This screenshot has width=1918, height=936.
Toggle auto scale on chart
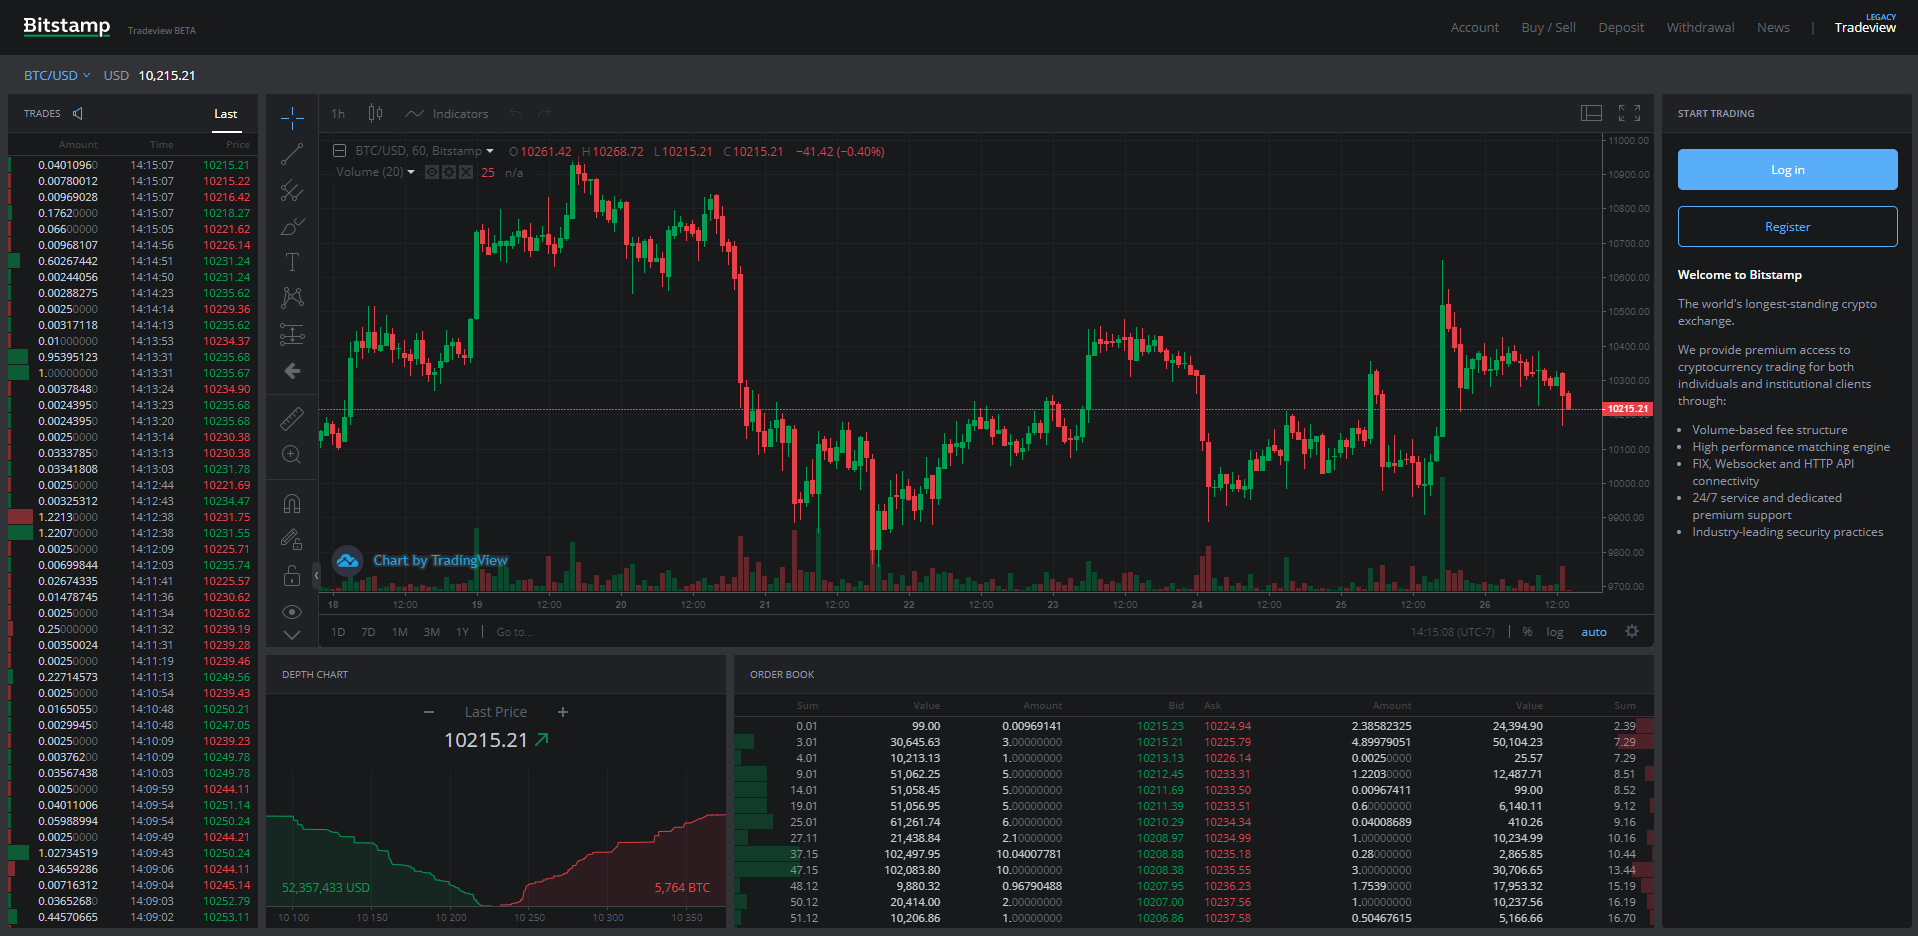tap(1594, 632)
